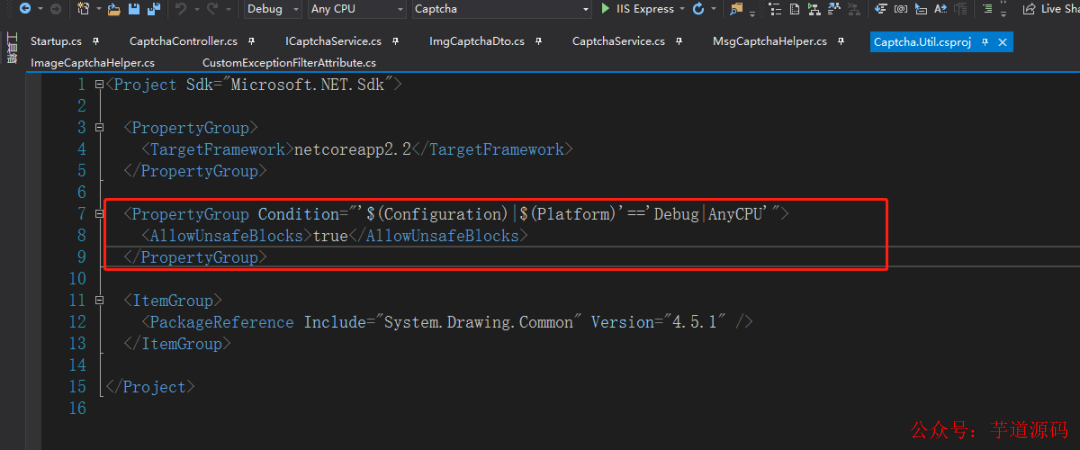This screenshot has height=450, width=1080.
Task: Switch to the ImgCaptchaDto.cs tab
Action: pos(477,41)
